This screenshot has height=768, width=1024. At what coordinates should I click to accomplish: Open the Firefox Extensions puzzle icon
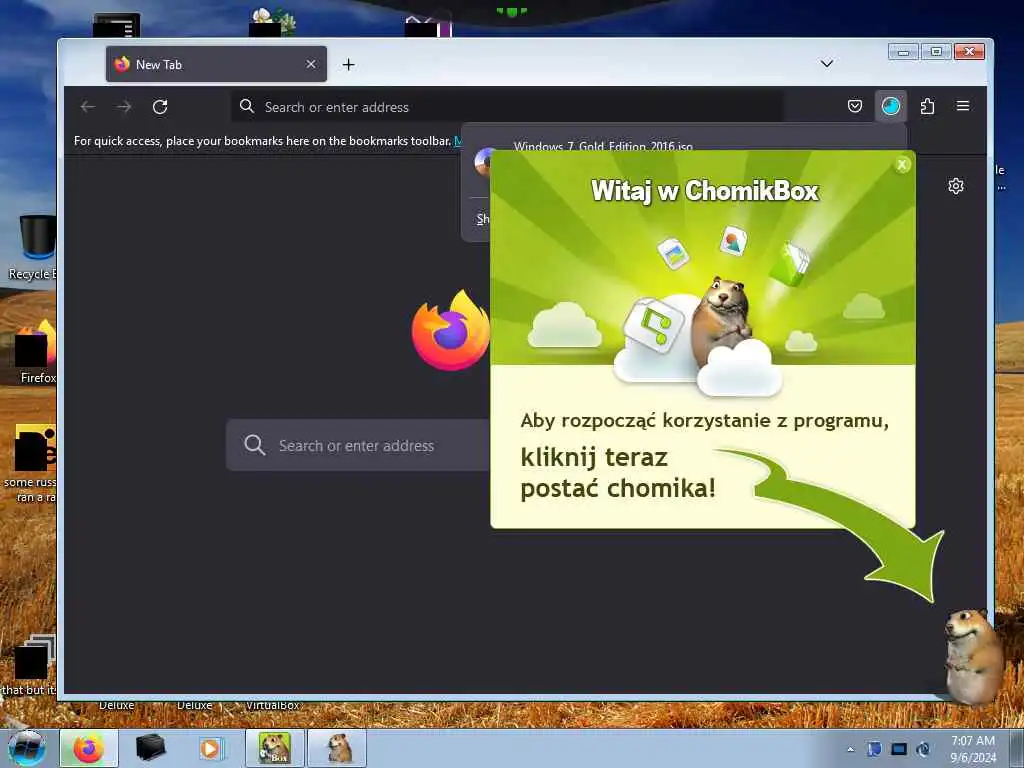tap(927, 106)
